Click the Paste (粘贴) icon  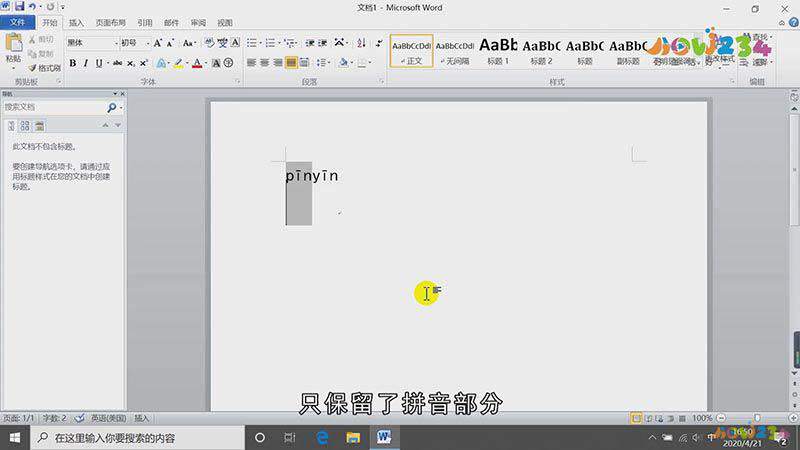point(14,43)
